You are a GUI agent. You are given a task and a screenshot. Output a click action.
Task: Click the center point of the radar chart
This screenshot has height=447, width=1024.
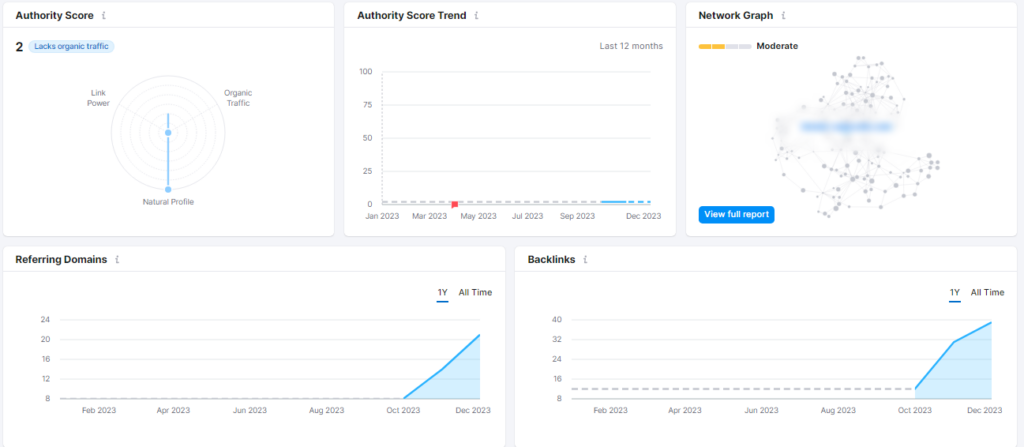point(168,133)
